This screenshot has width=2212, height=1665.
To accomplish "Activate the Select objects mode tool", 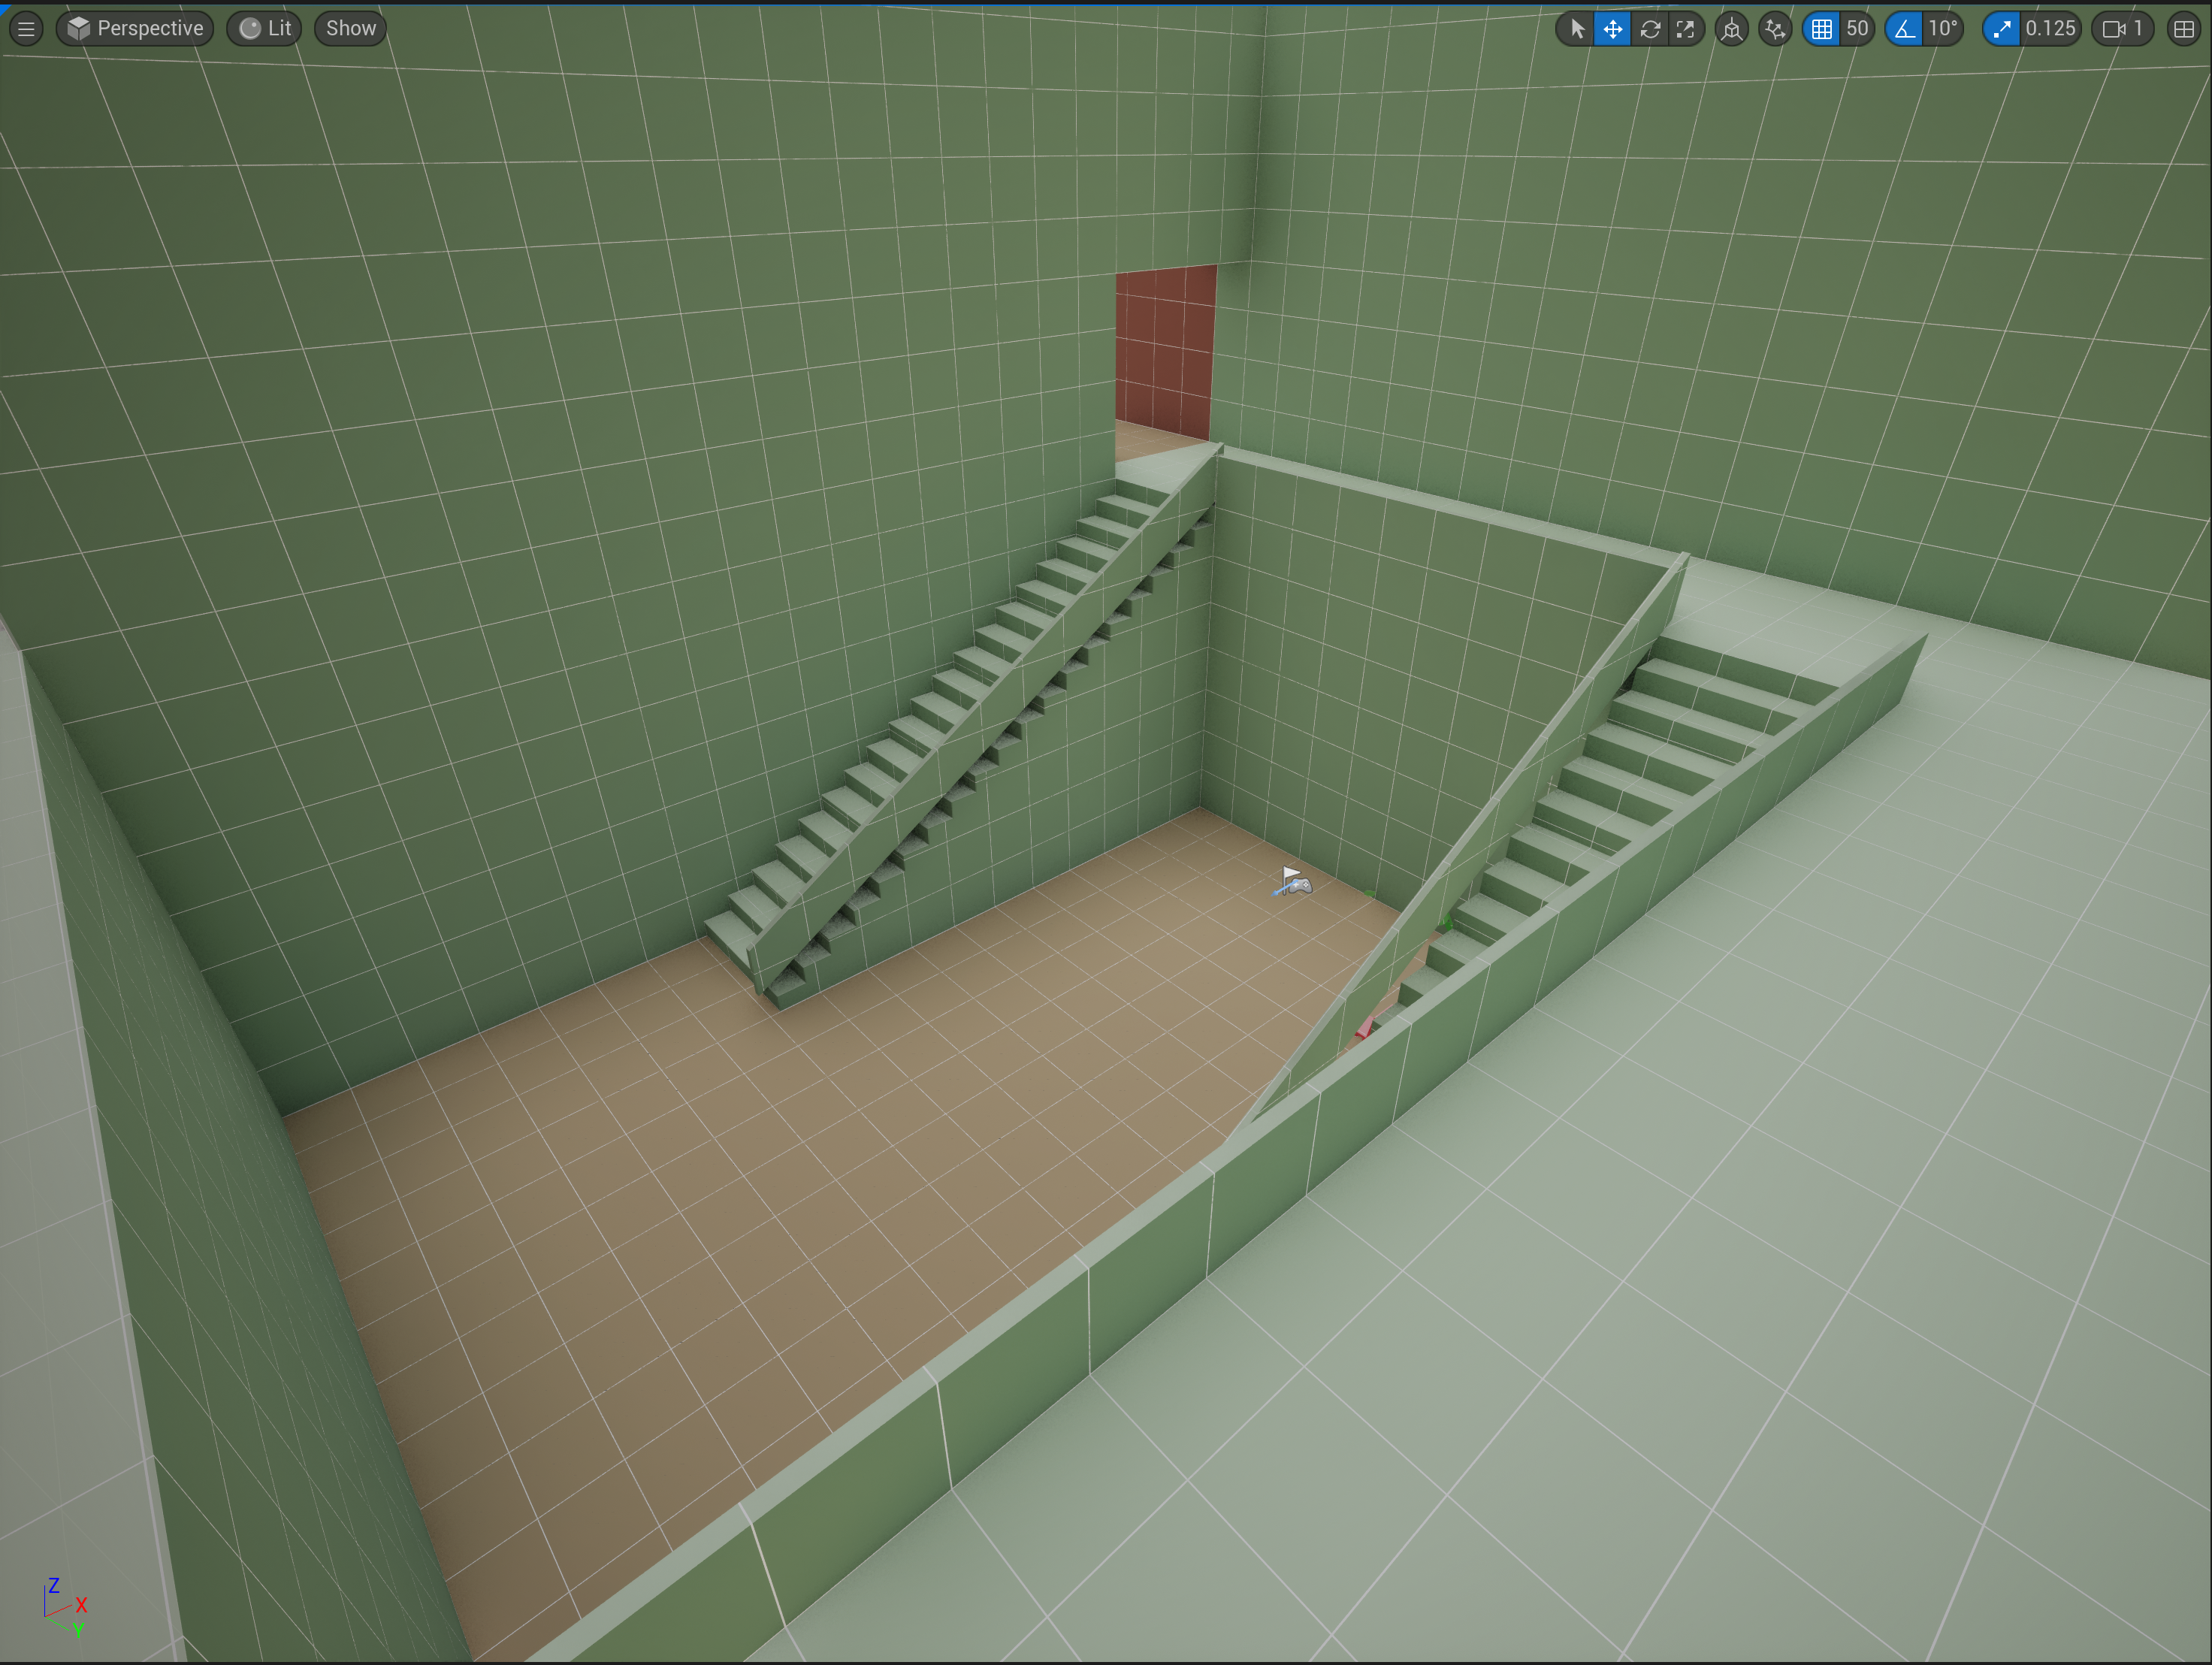I will 1576,29.
